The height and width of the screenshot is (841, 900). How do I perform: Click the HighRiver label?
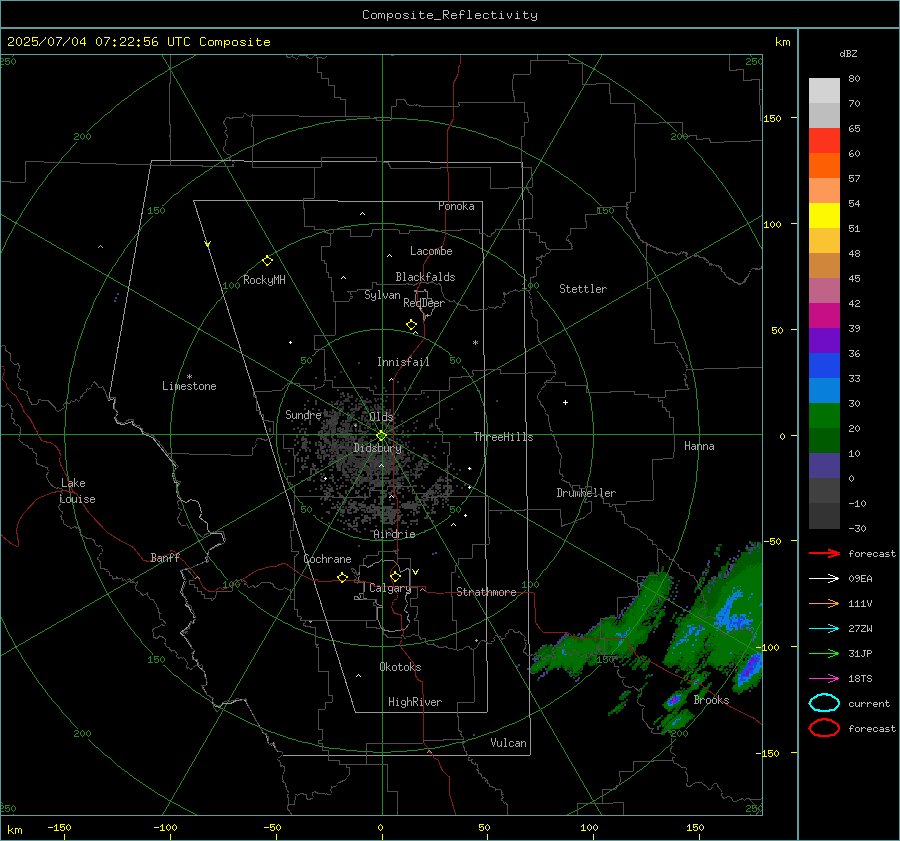coord(415,702)
